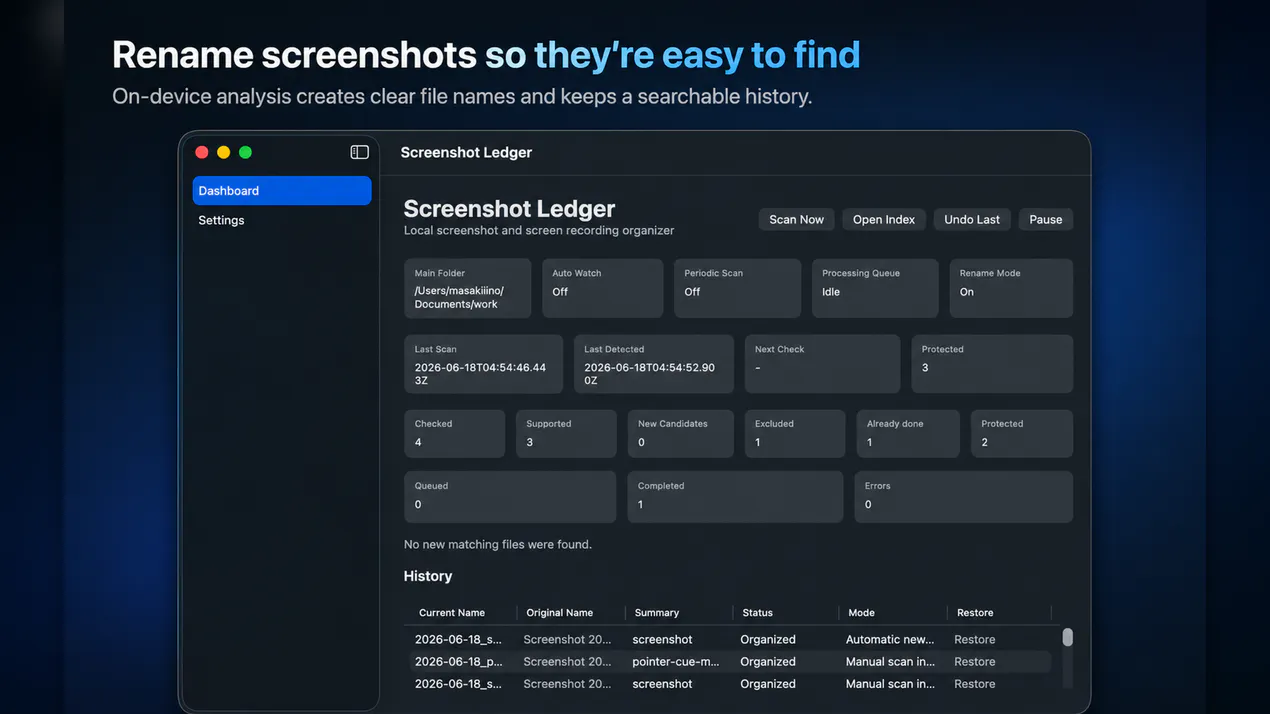
Task: Select the history row named 2026-06-18_p...
Action: pos(730,662)
